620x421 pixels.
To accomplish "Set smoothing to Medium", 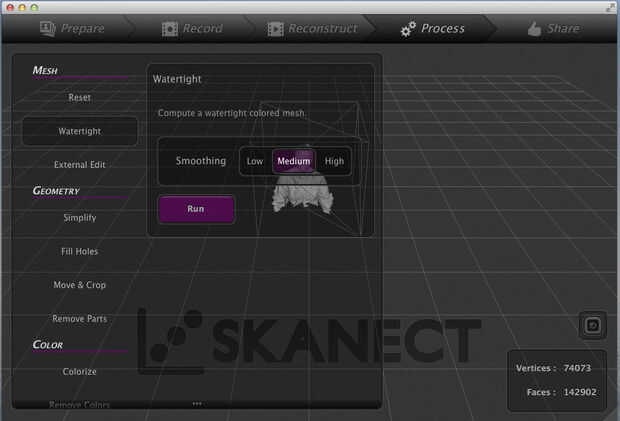I will click(294, 161).
